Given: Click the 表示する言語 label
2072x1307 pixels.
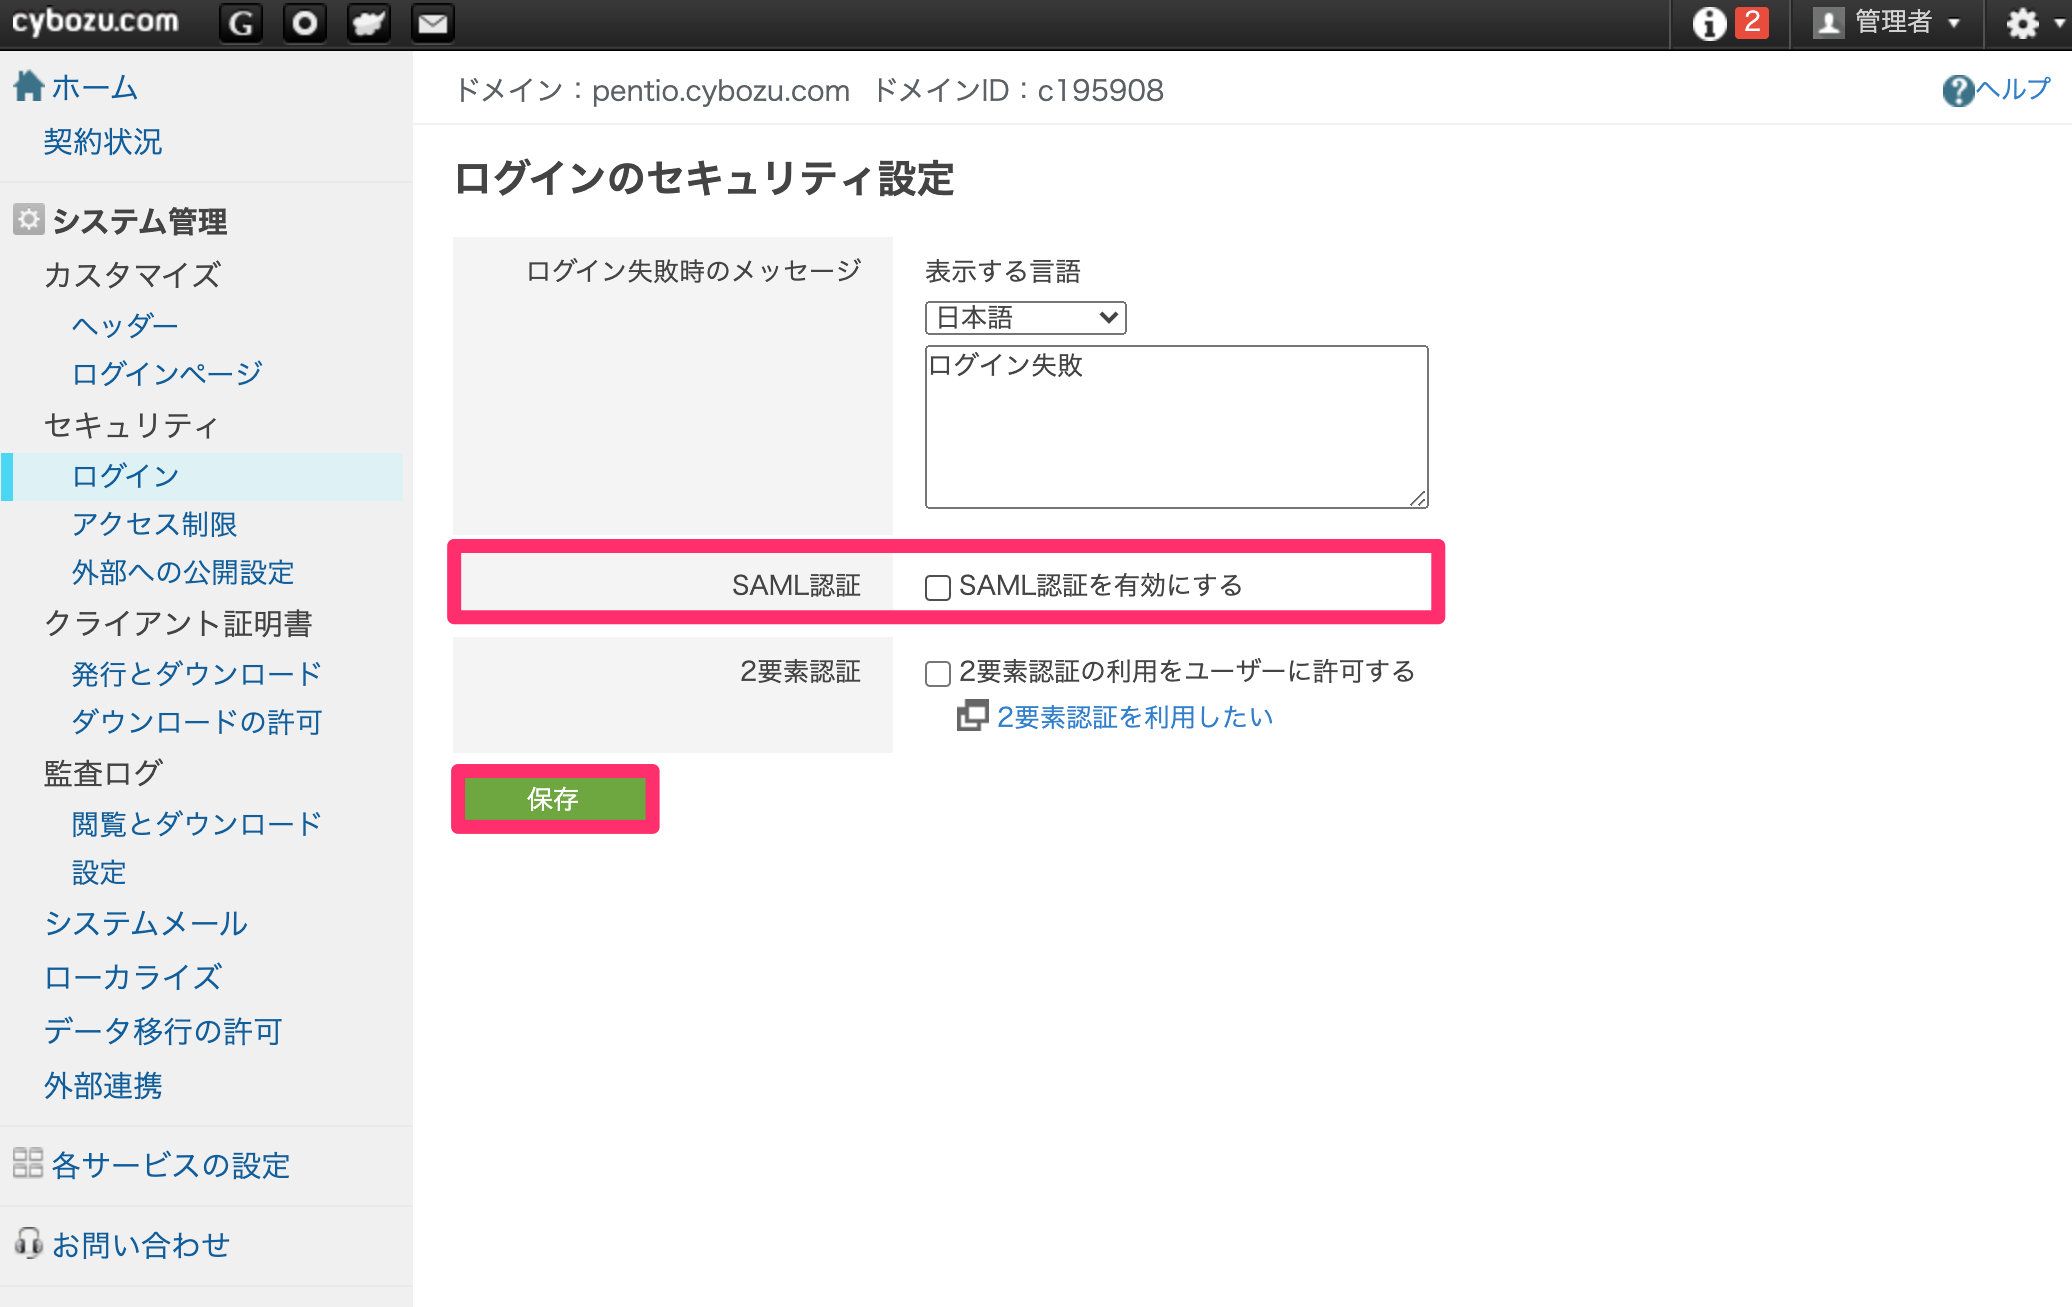Looking at the screenshot, I should tap(1003, 271).
